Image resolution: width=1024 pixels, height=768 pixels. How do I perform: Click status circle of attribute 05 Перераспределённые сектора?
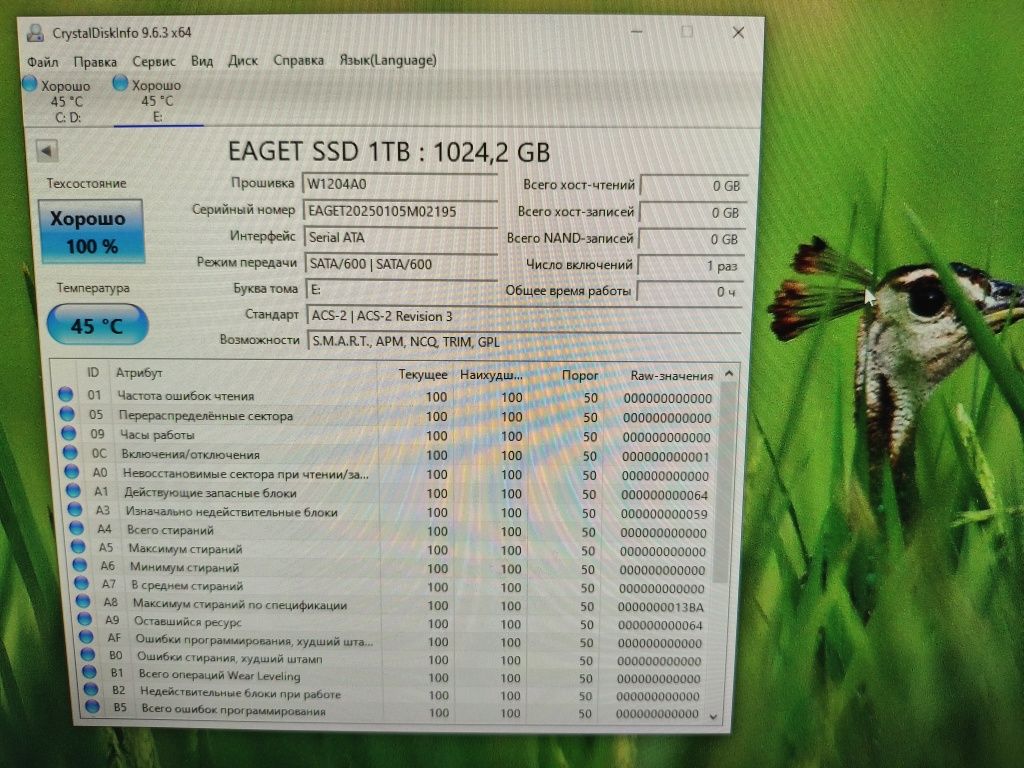click(x=67, y=413)
